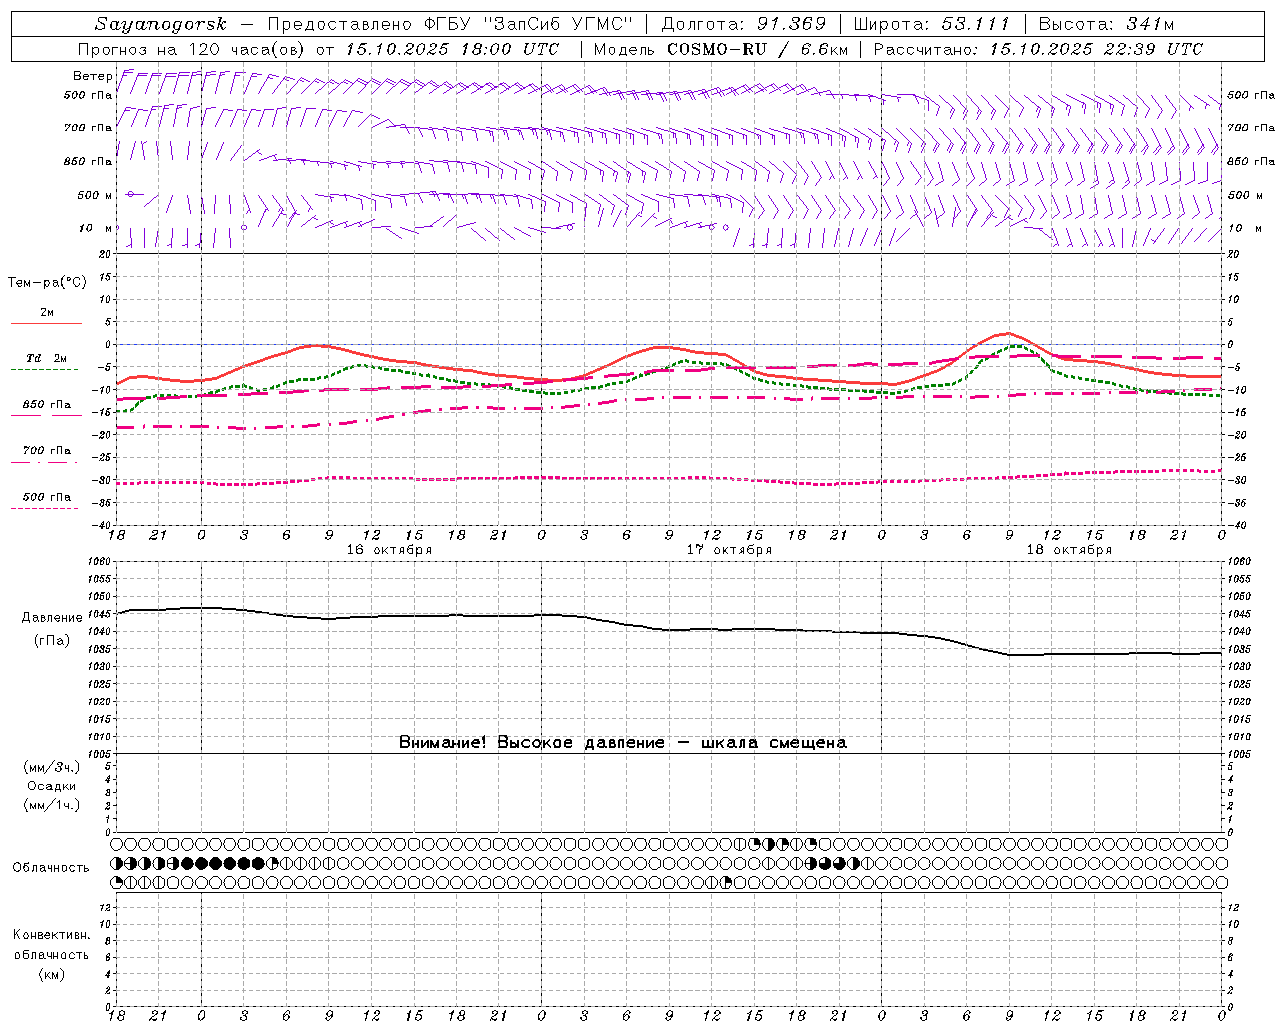Click 'Рассчитано: 15.10.2025 22:39 UTC' timestamp

(x=1038, y=49)
